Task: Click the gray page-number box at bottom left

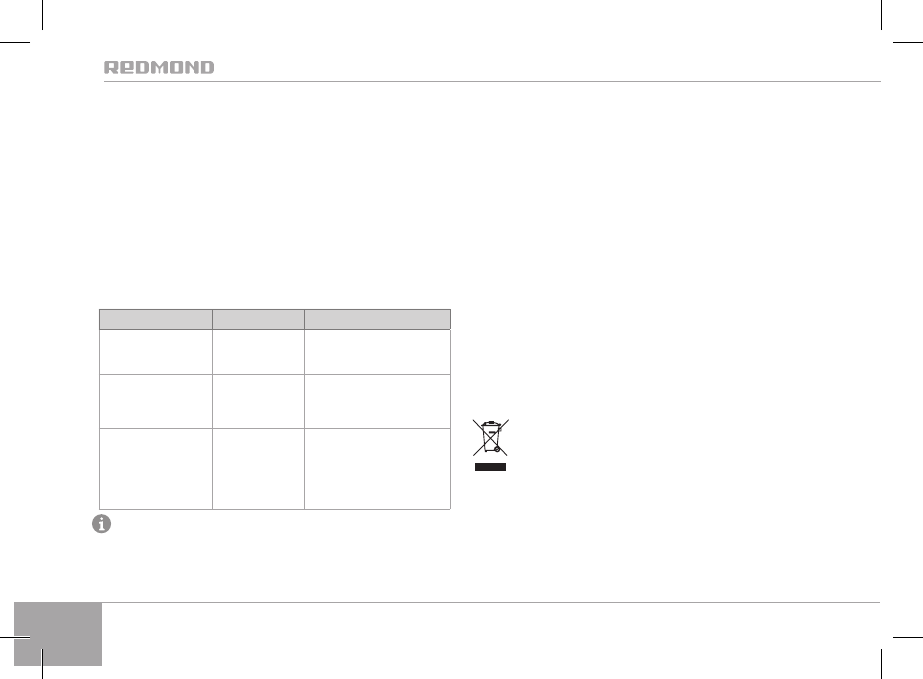Action: [x=58, y=633]
